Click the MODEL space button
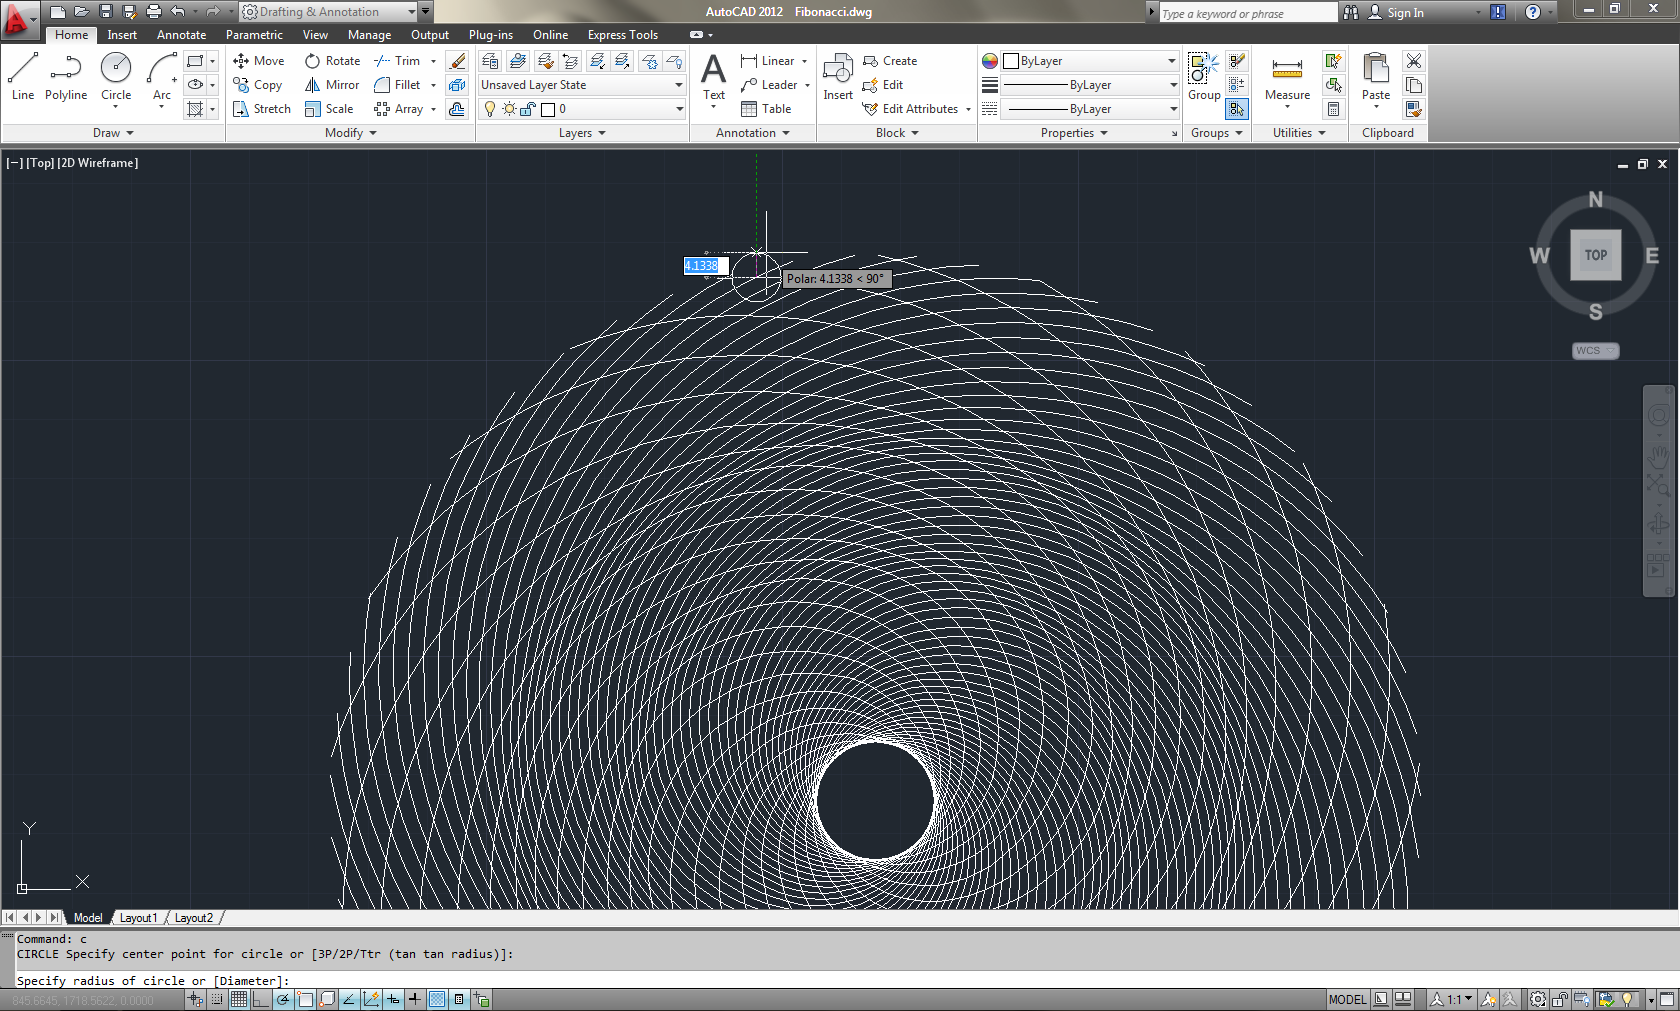This screenshot has height=1011, width=1680. [x=1347, y=999]
